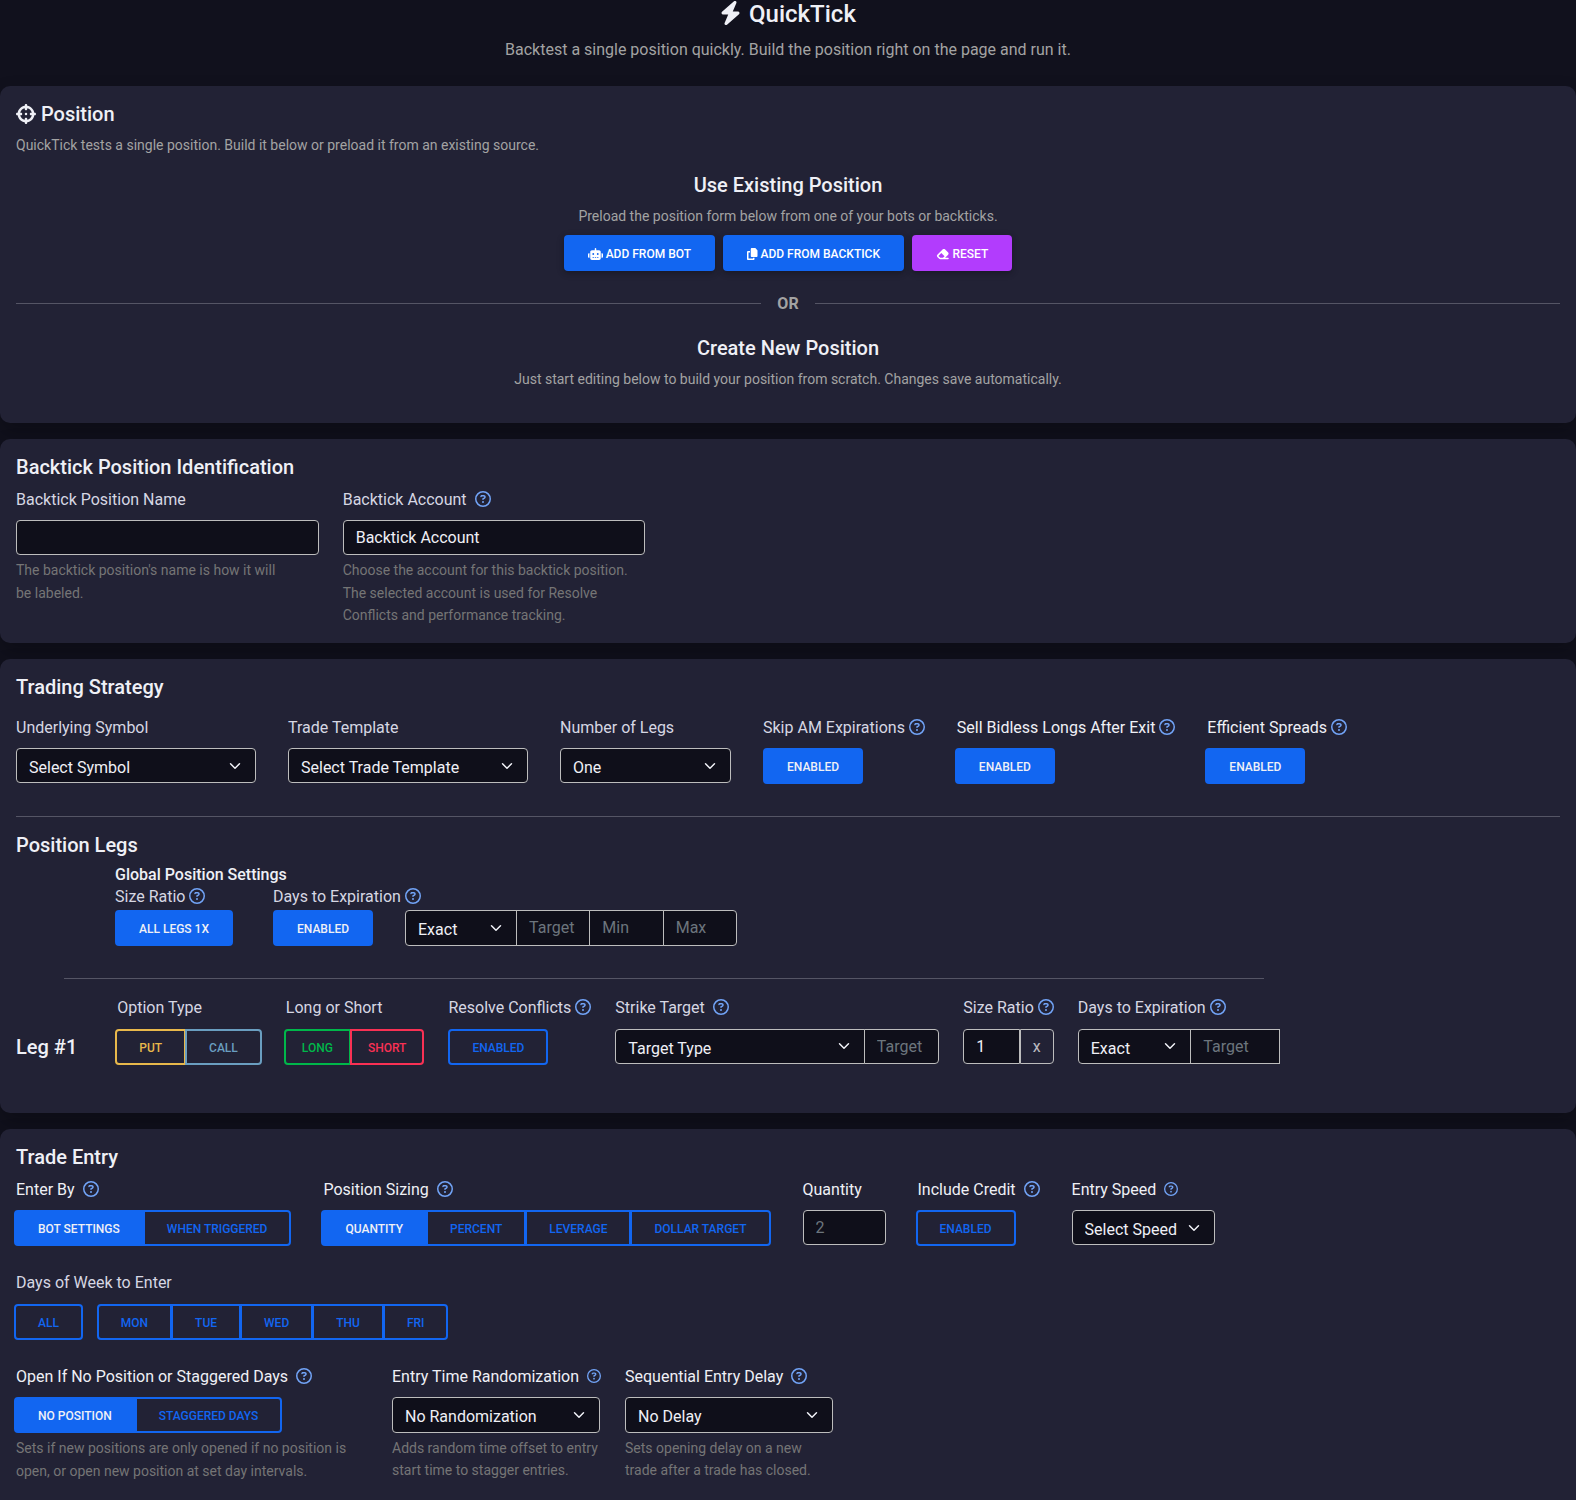Toggle FRI entry day

[415, 1322]
